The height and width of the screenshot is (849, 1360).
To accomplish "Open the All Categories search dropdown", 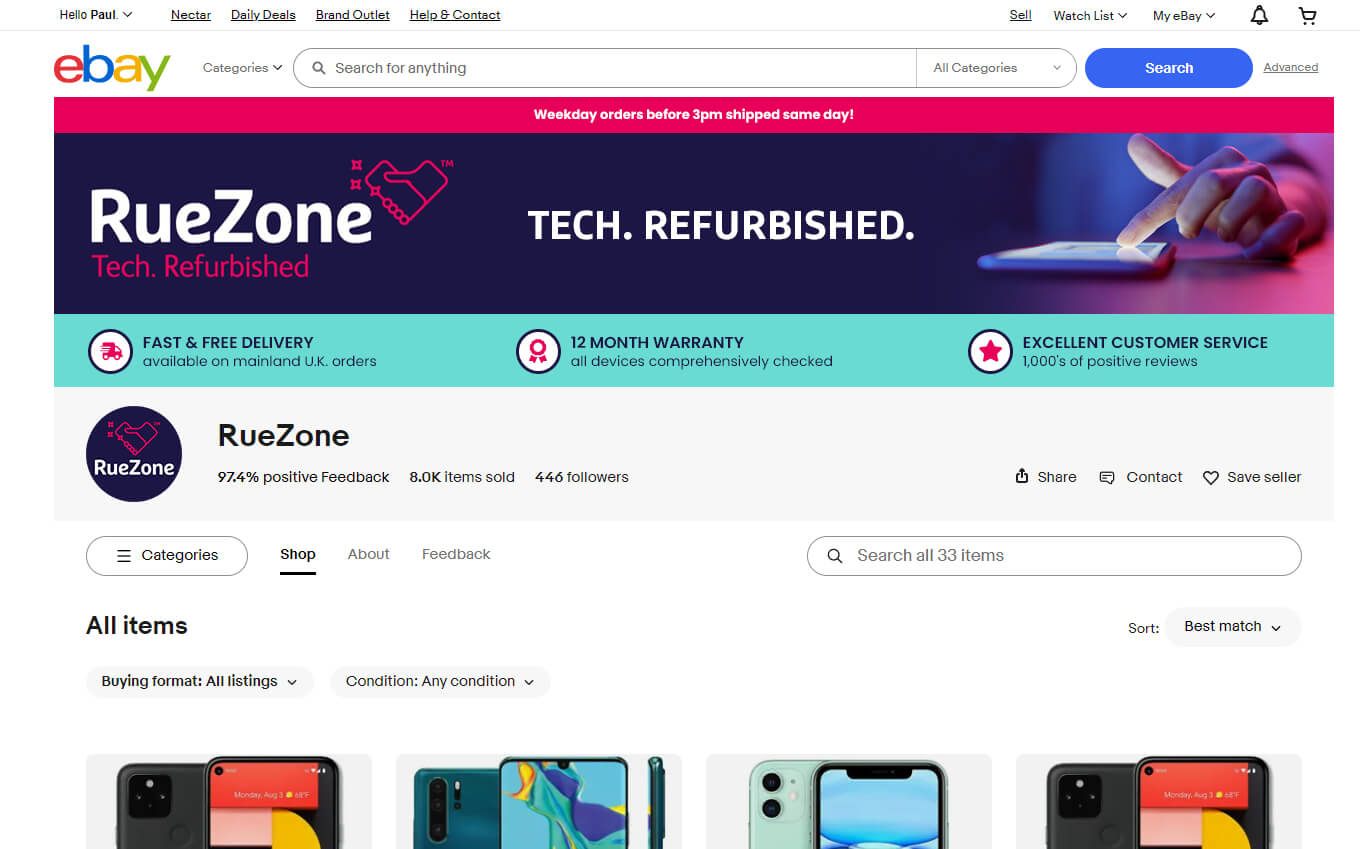I will (996, 68).
